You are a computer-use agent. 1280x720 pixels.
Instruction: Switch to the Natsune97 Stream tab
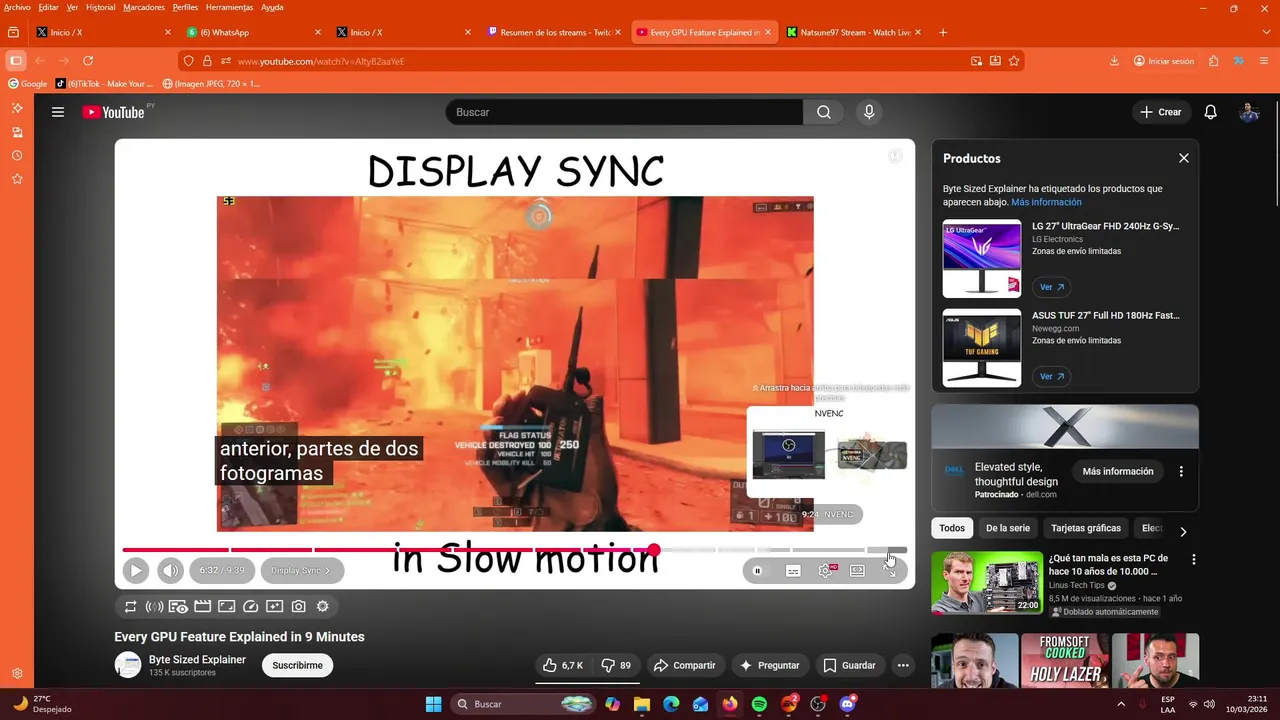click(x=854, y=32)
